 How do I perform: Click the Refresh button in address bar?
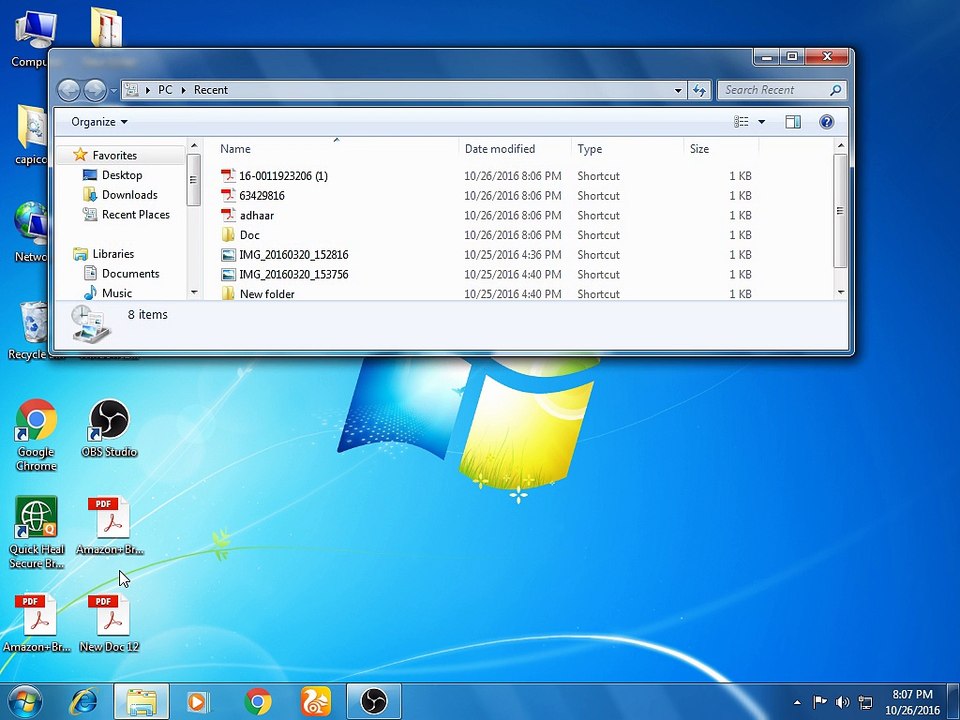point(699,91)
